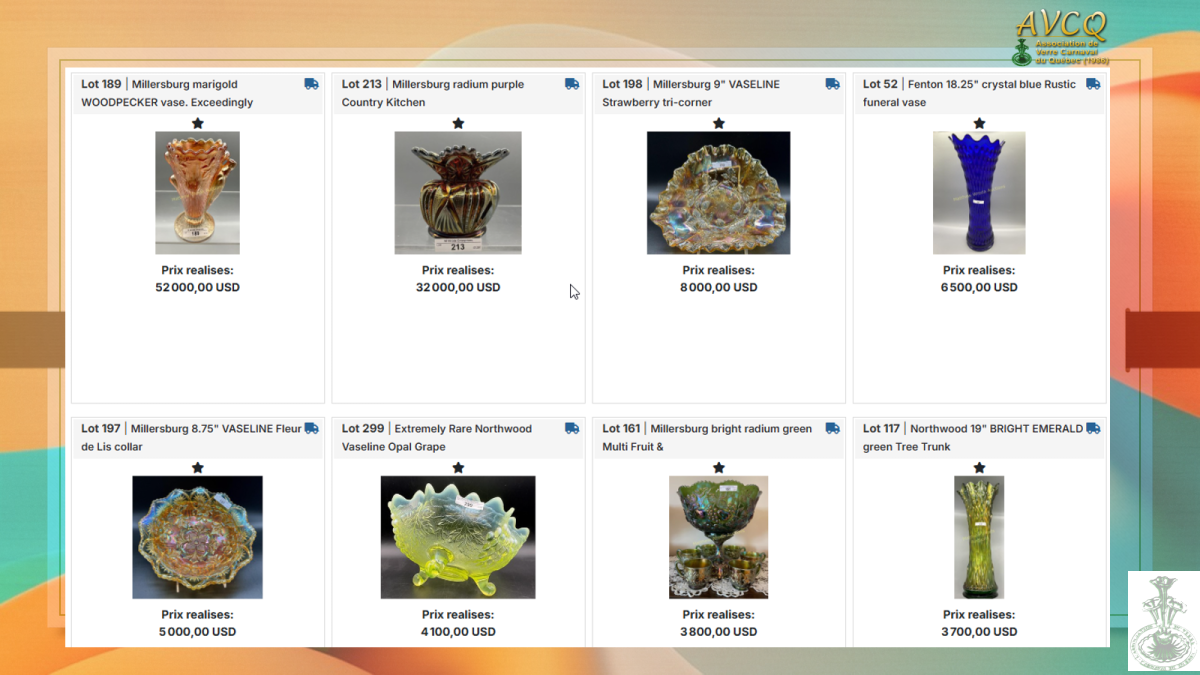Viewport: 1200px width, 675px height.
Task: Open the yellow Vaseline Opal Grape bowl photo
Action: pos(458,537)
